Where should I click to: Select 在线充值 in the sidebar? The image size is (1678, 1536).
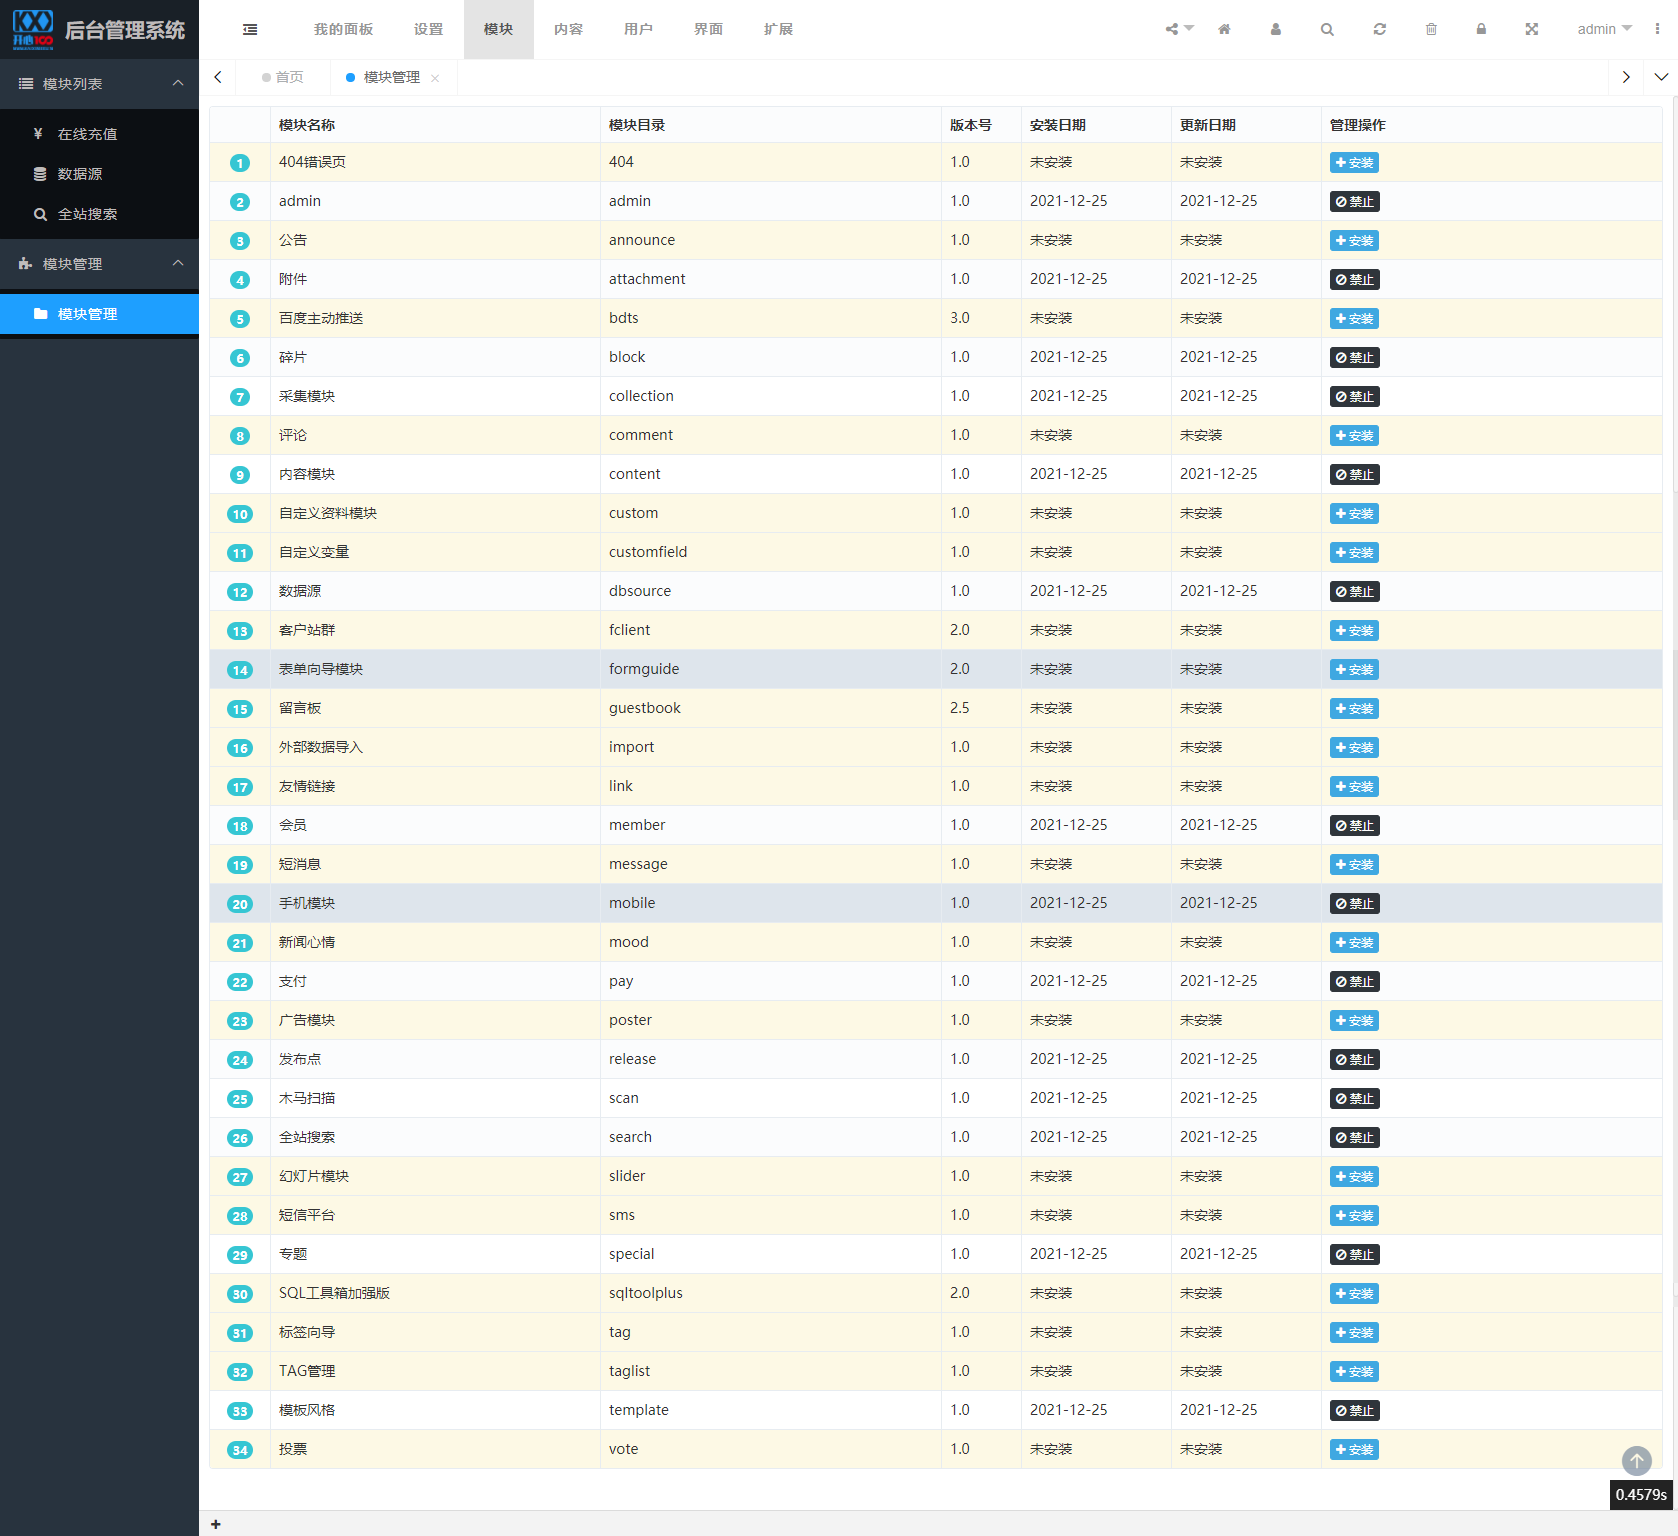88,133
